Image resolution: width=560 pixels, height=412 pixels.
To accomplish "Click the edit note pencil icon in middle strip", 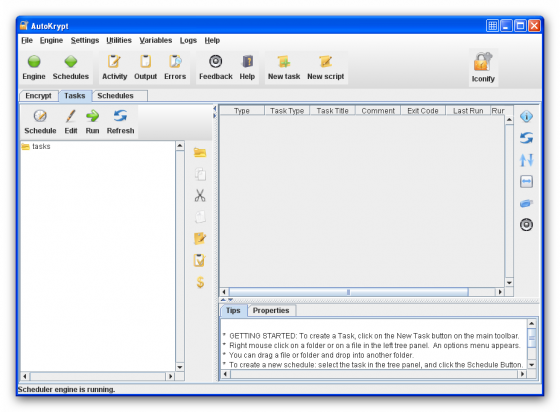I will 200,238.
